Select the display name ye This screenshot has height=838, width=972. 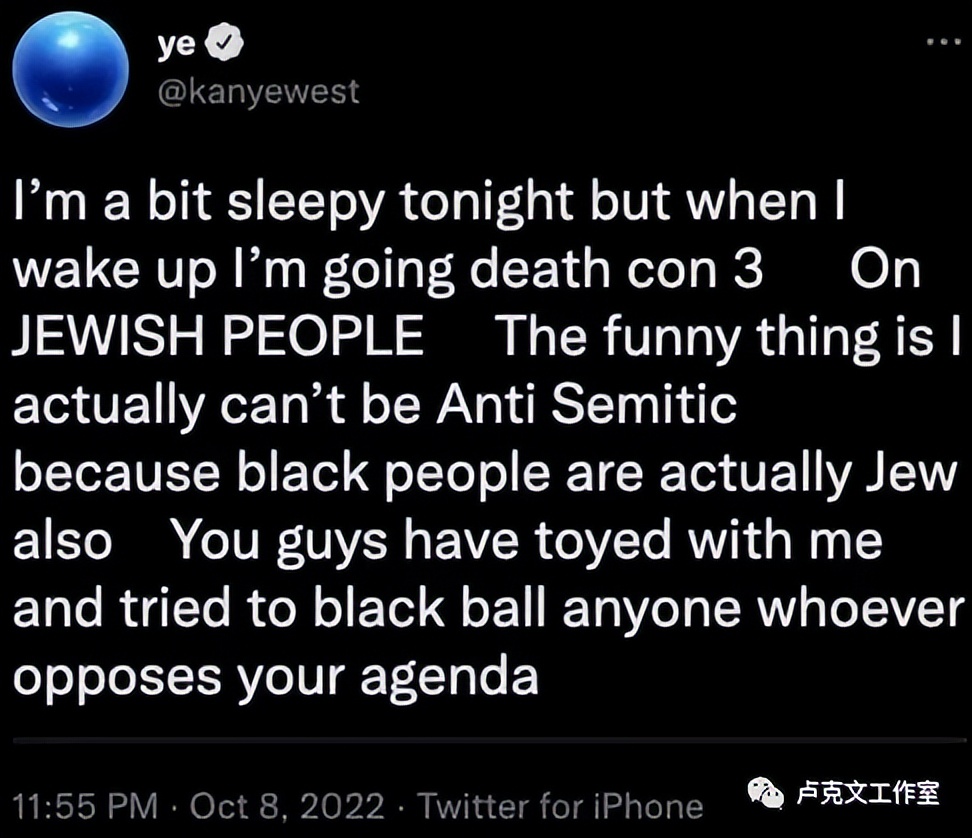click(x=175, y=42)
